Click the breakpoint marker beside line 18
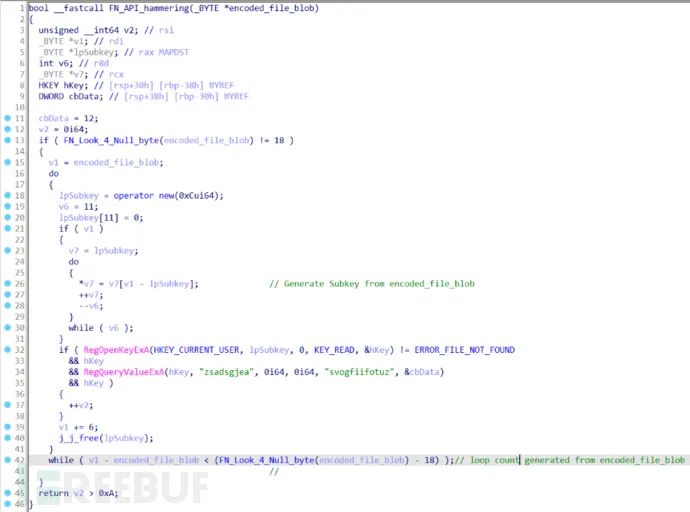The height and width of the screenshot is (512, 690). [7, 195]
